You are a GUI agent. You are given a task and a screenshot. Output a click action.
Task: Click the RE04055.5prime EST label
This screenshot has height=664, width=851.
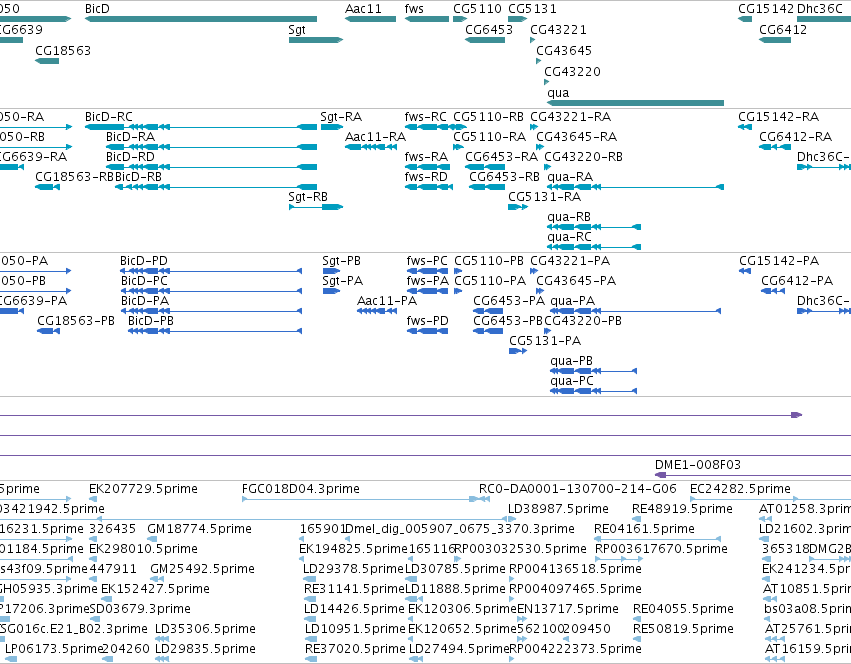(x=683, y=609)
